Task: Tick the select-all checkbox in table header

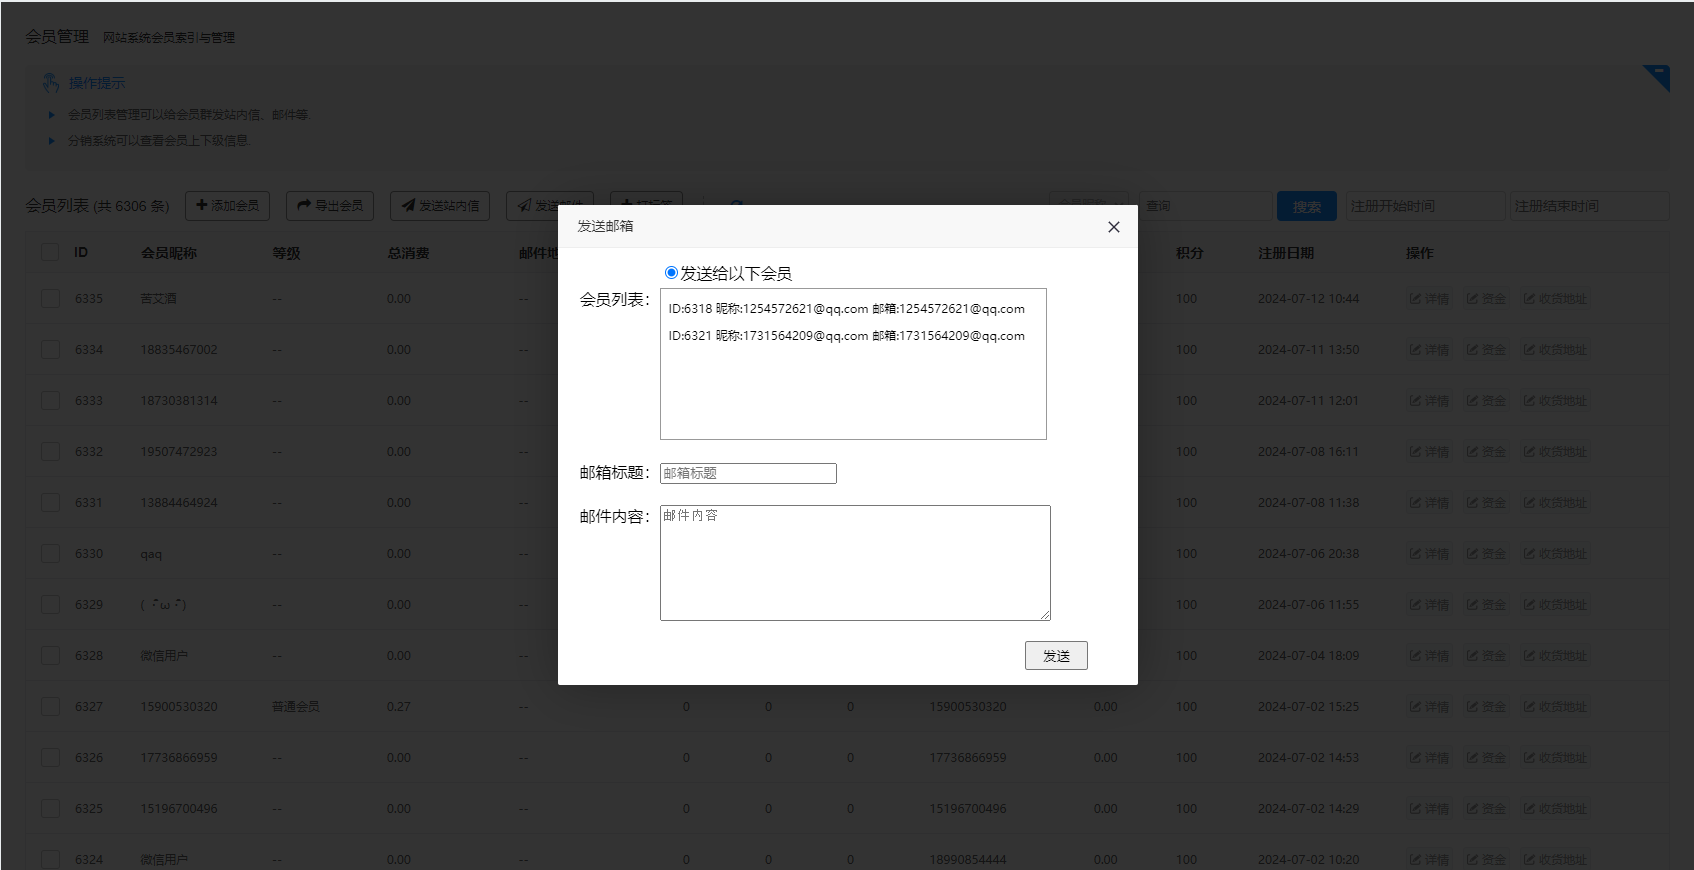Action: 50,253
